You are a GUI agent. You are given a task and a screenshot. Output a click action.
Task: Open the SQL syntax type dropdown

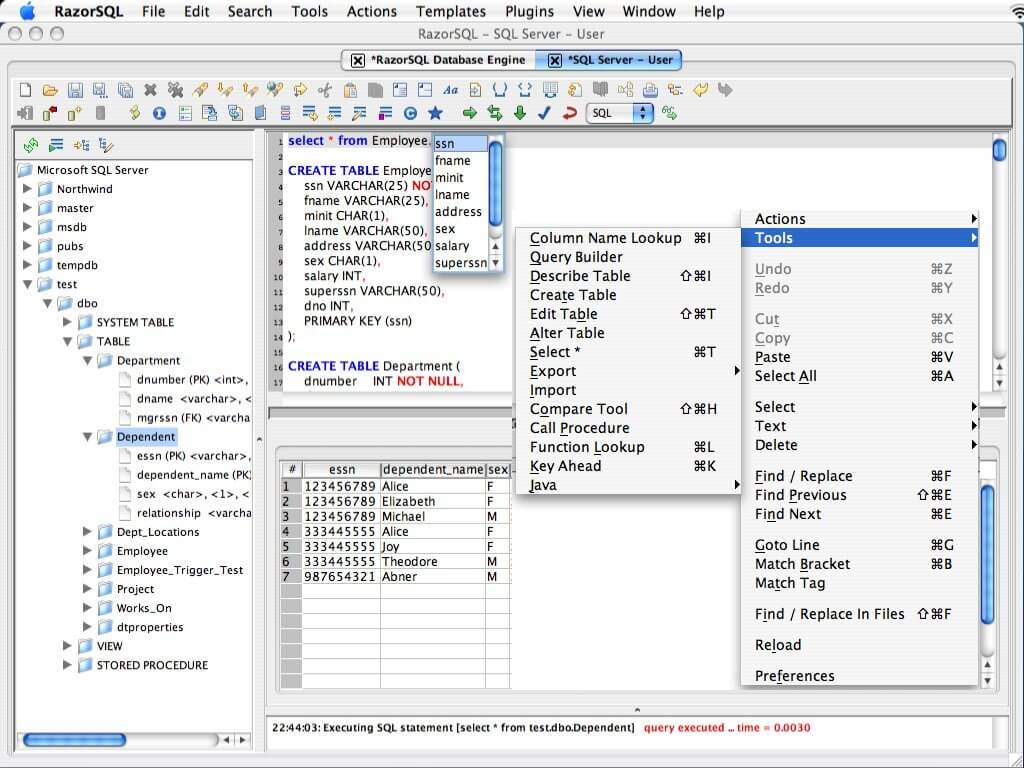(x=620, y=114)
